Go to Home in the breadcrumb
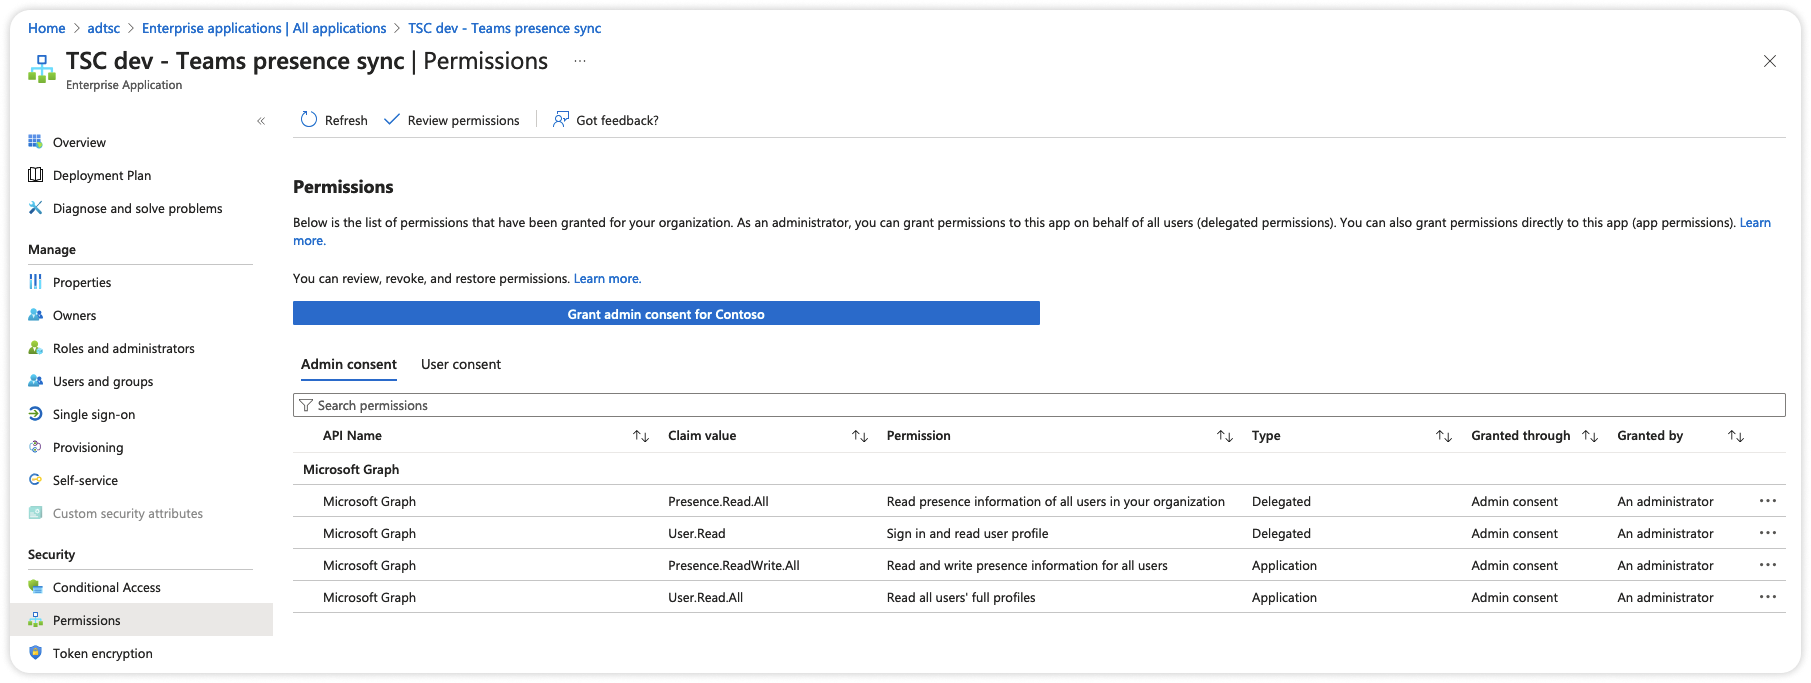The width and height of the screenshot is (1811, 683). 47,28
